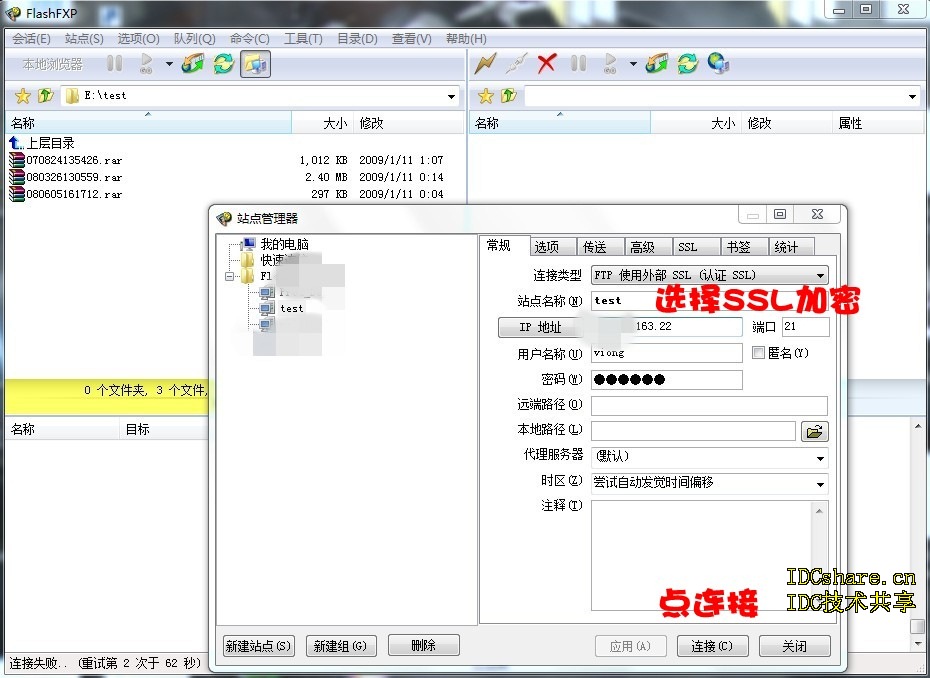This screenshot has width=930, height=678.
Task: Click the 删除 button
Action: tap(423, 645)
